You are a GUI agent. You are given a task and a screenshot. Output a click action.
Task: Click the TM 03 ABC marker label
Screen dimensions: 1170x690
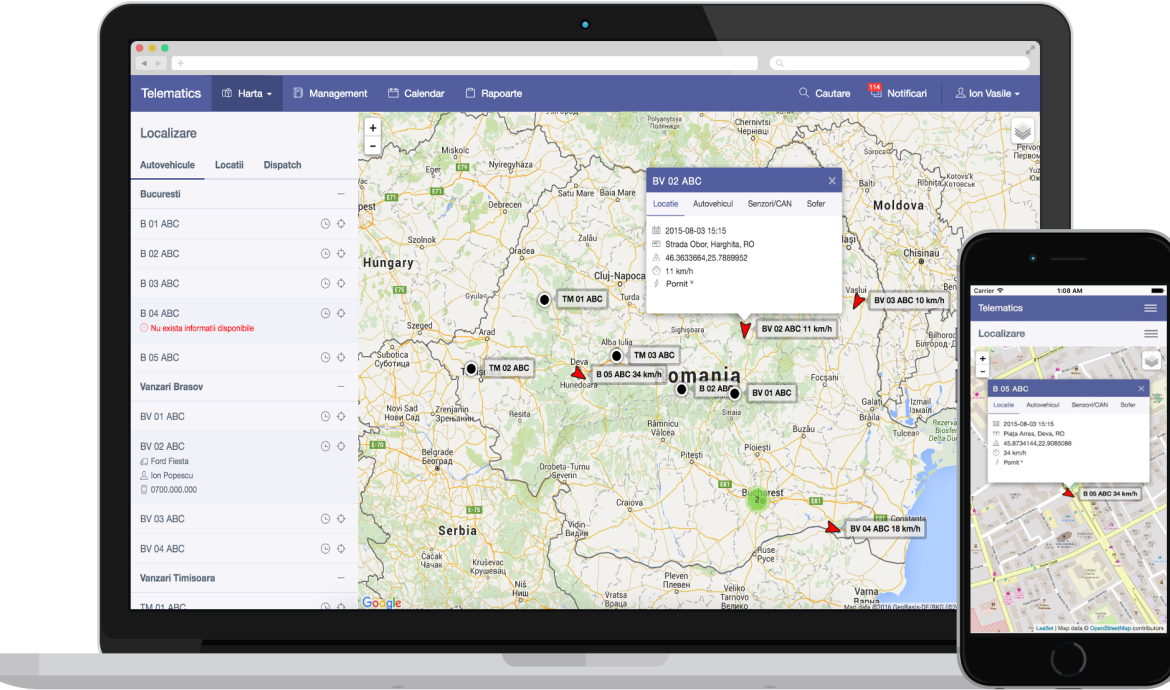(654, 355)
